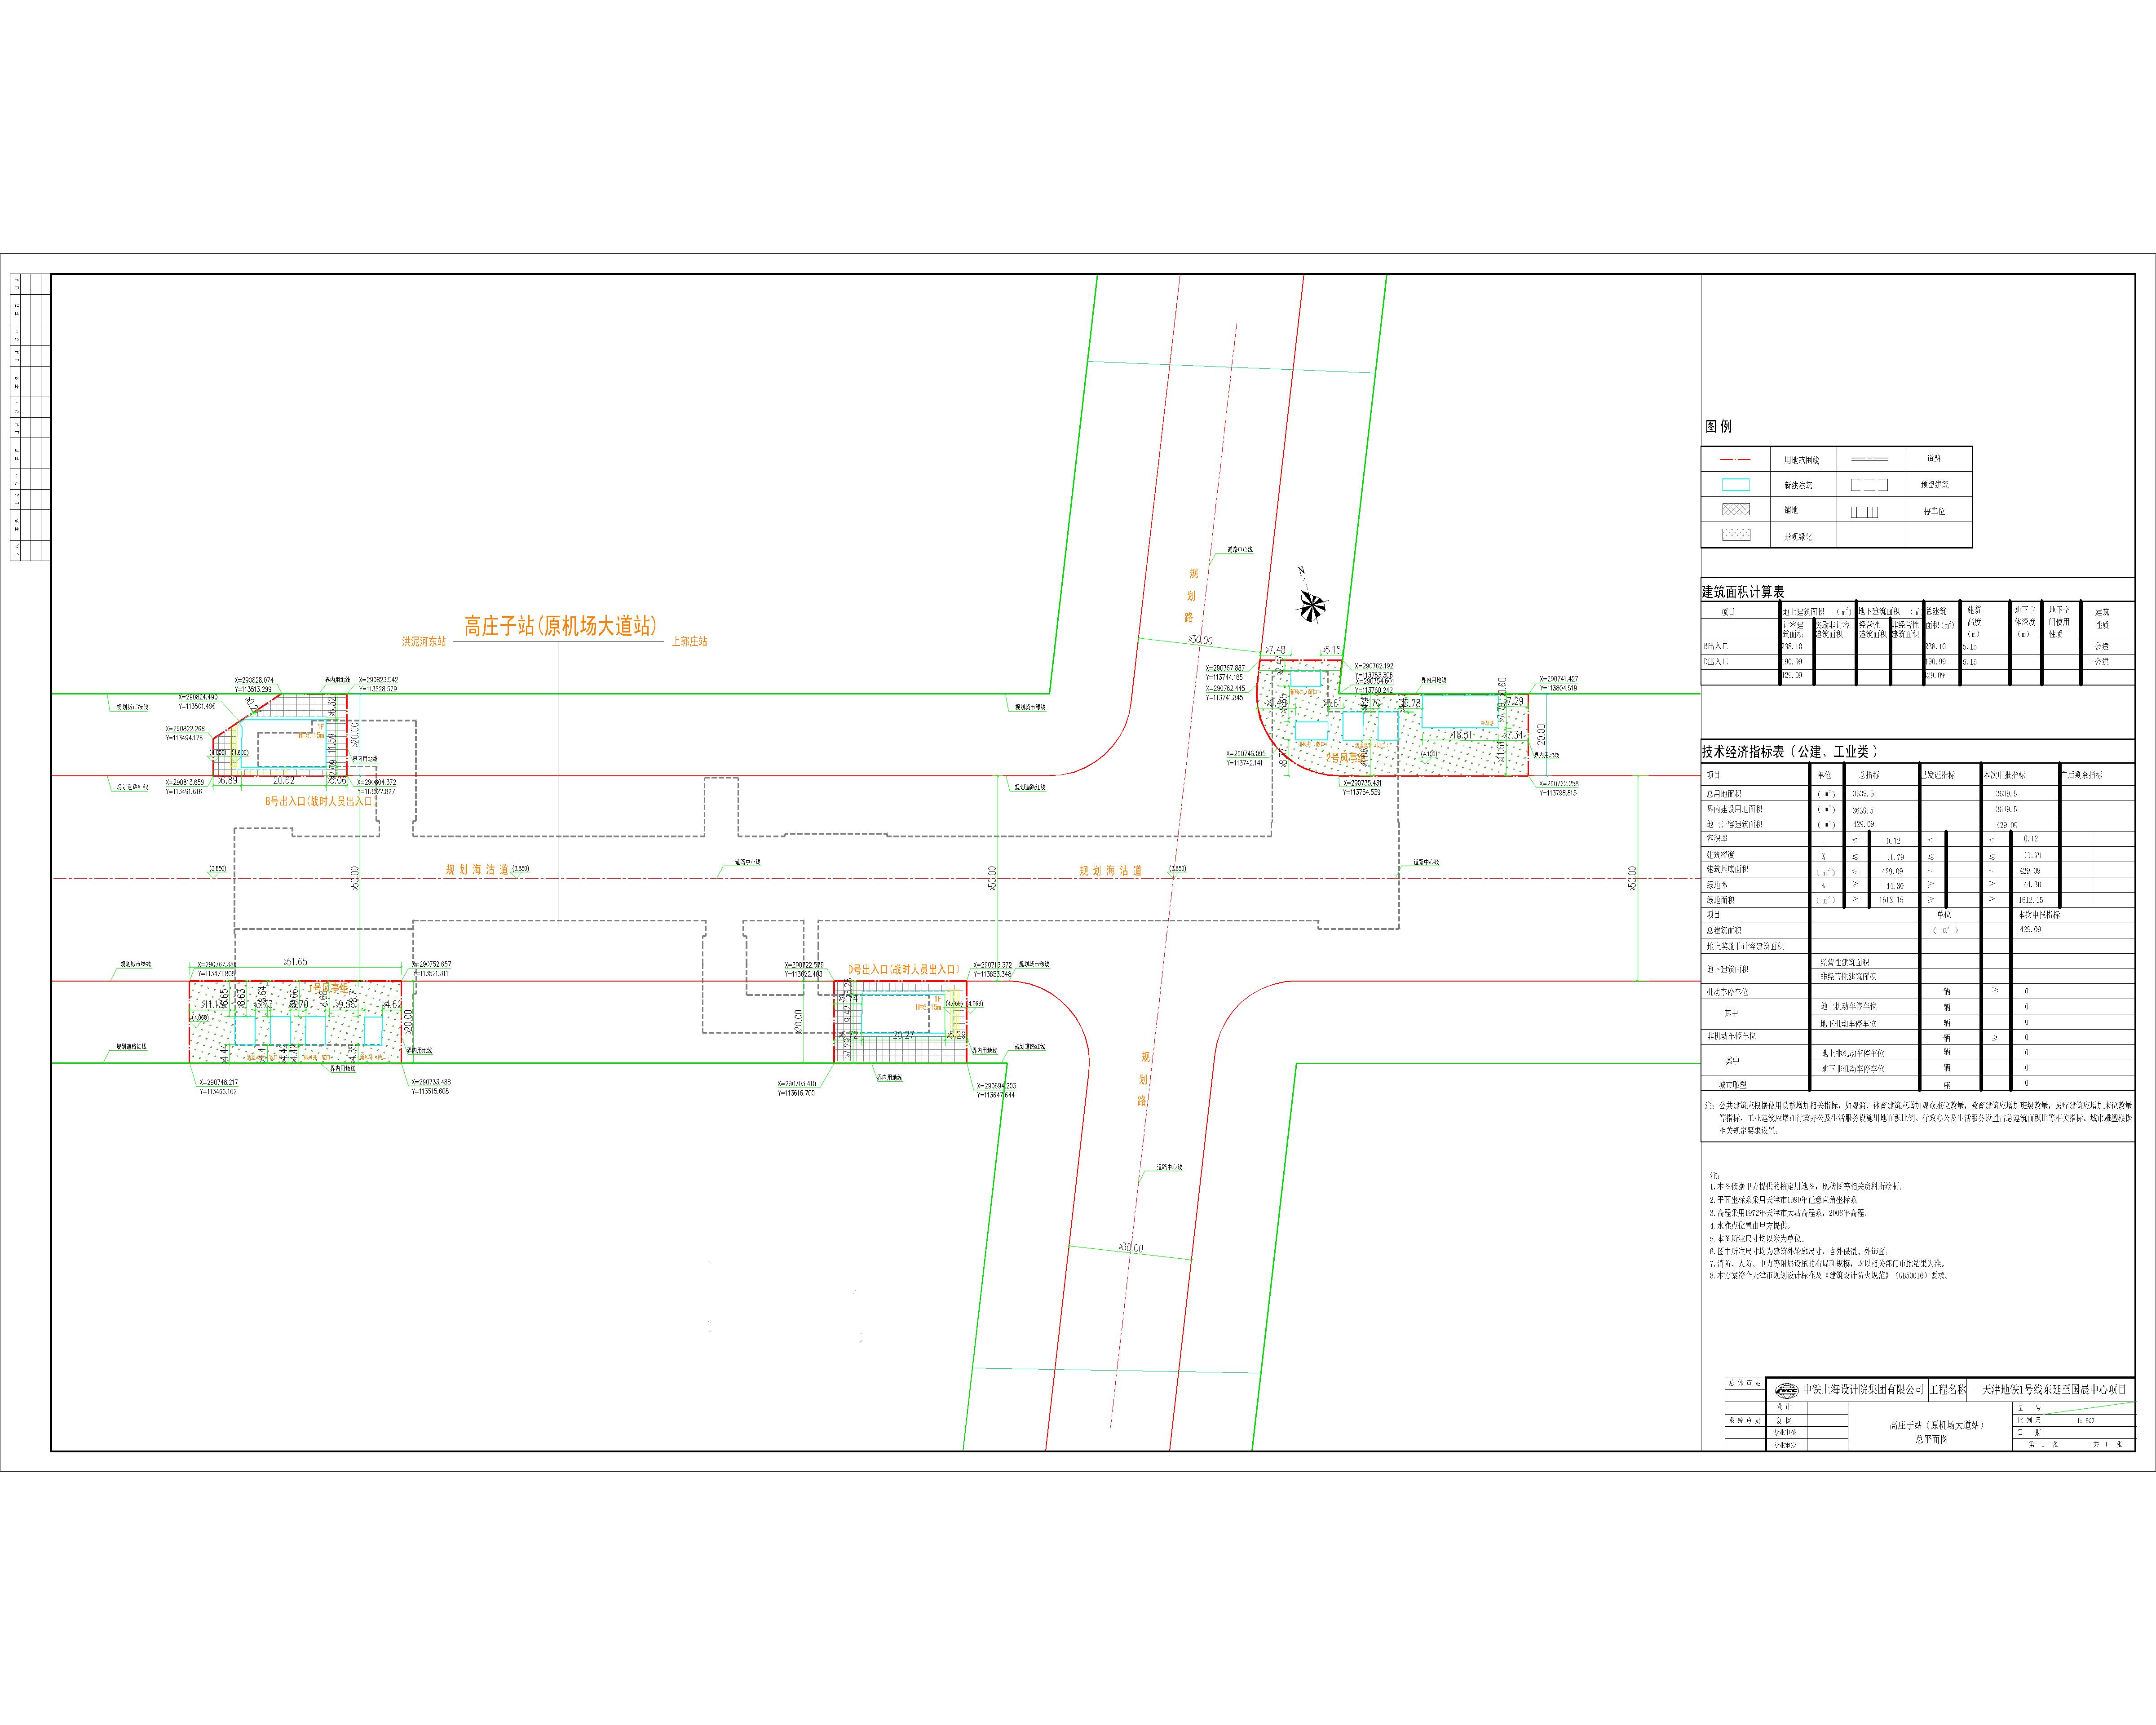Image resolution: width=2156 pixels, height=1725 pixels.
Task: Click the dashed 预留建筑 legend symbol
Action: coord(1868,485)
